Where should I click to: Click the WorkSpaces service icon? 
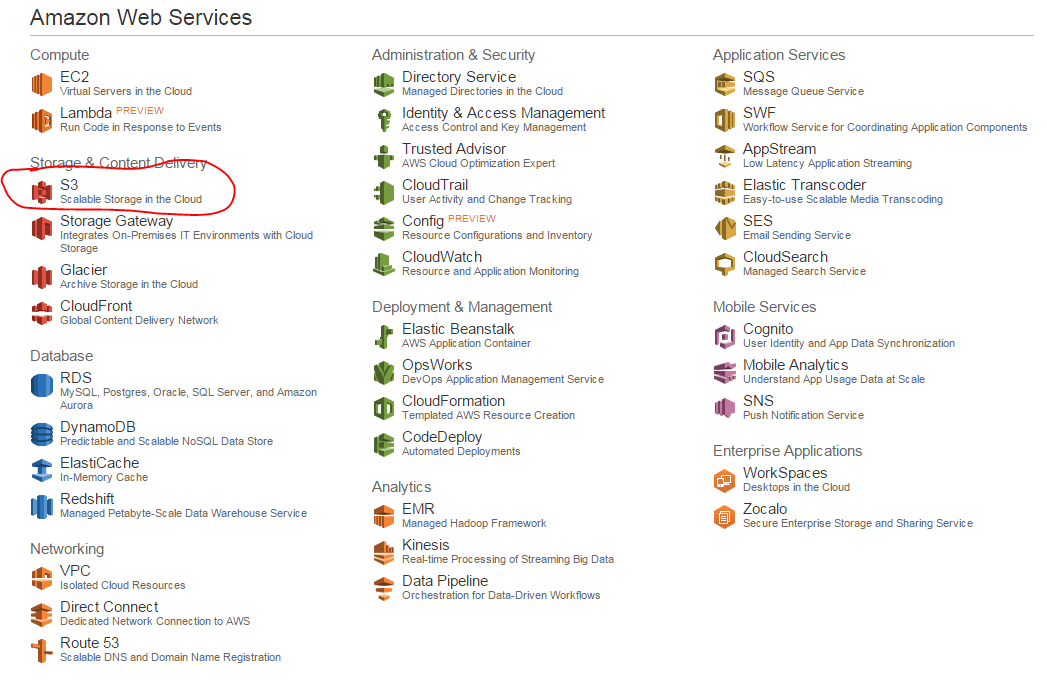click(725, 480)
